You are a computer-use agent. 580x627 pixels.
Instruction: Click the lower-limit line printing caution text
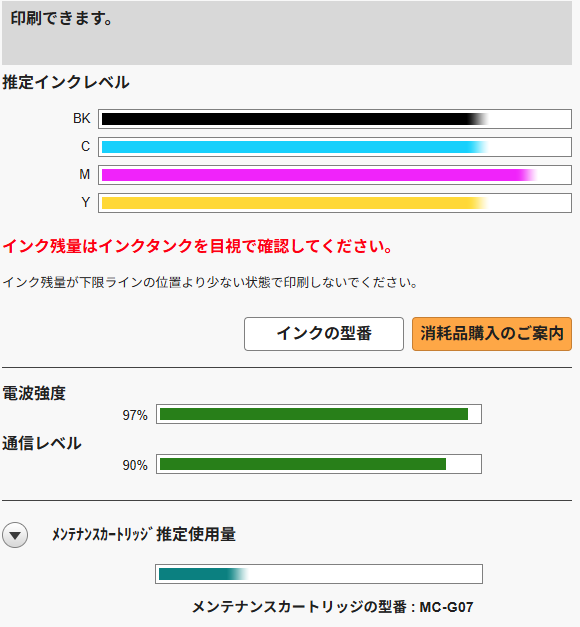(210, 282)
